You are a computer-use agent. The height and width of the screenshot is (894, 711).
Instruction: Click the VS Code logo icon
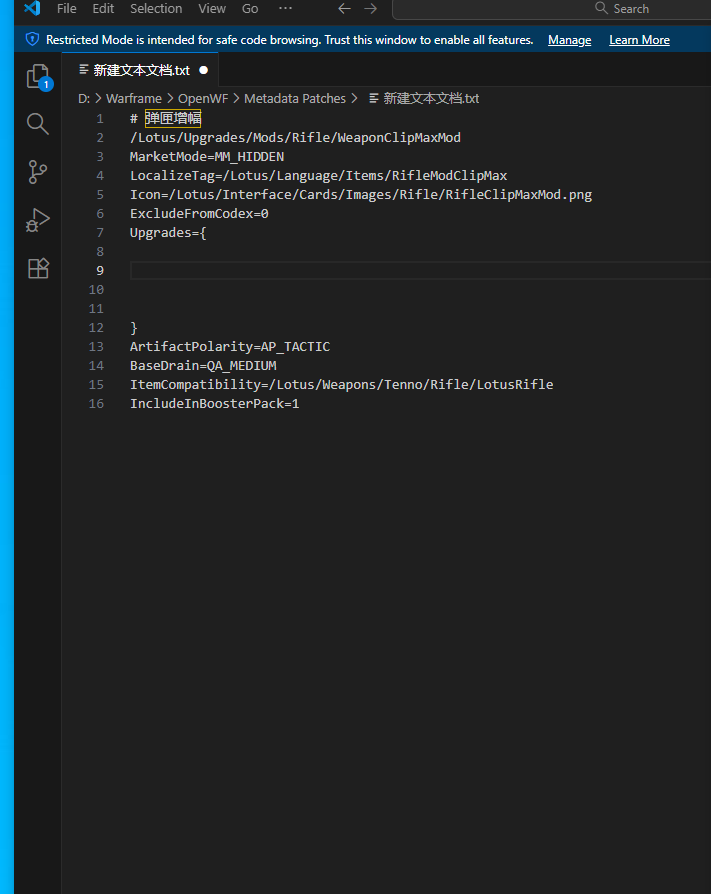pos(31,9)
